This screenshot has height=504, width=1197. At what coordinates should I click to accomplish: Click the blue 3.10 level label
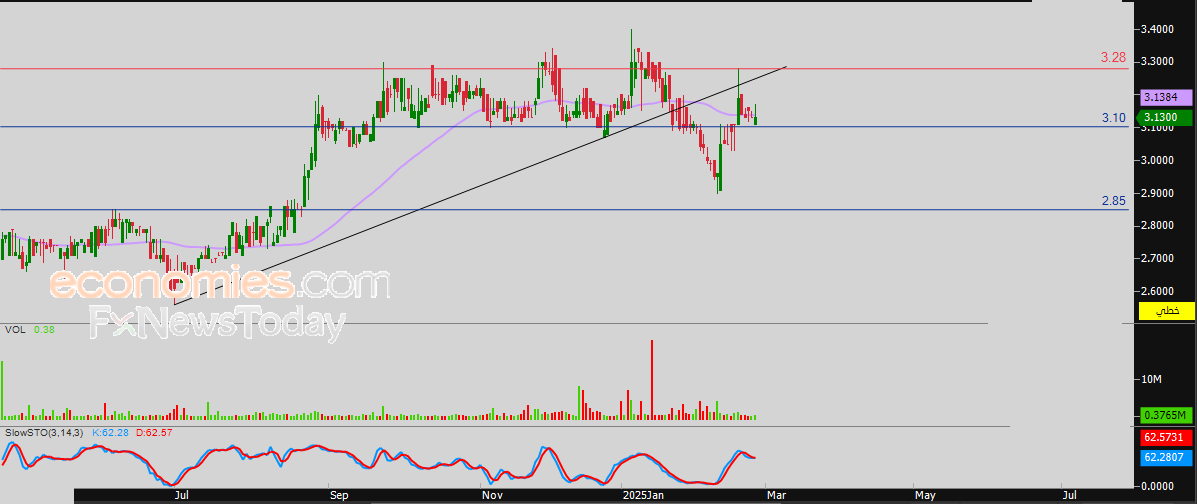(1113, 118)
